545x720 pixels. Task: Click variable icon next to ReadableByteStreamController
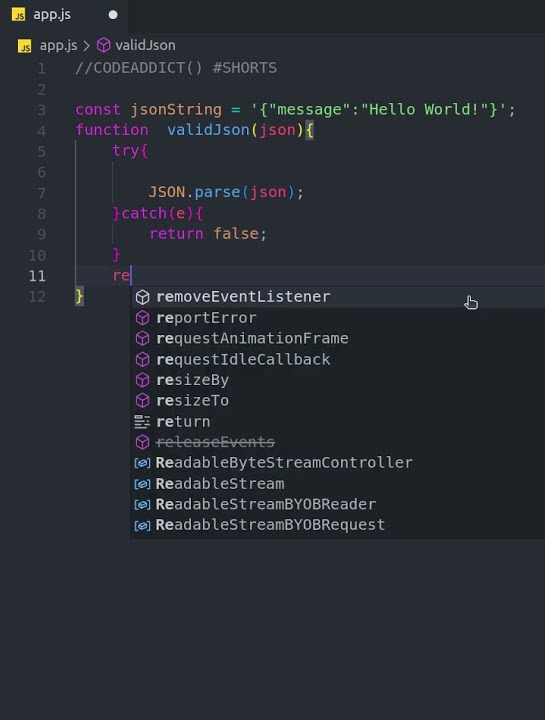tap(142, 463)
